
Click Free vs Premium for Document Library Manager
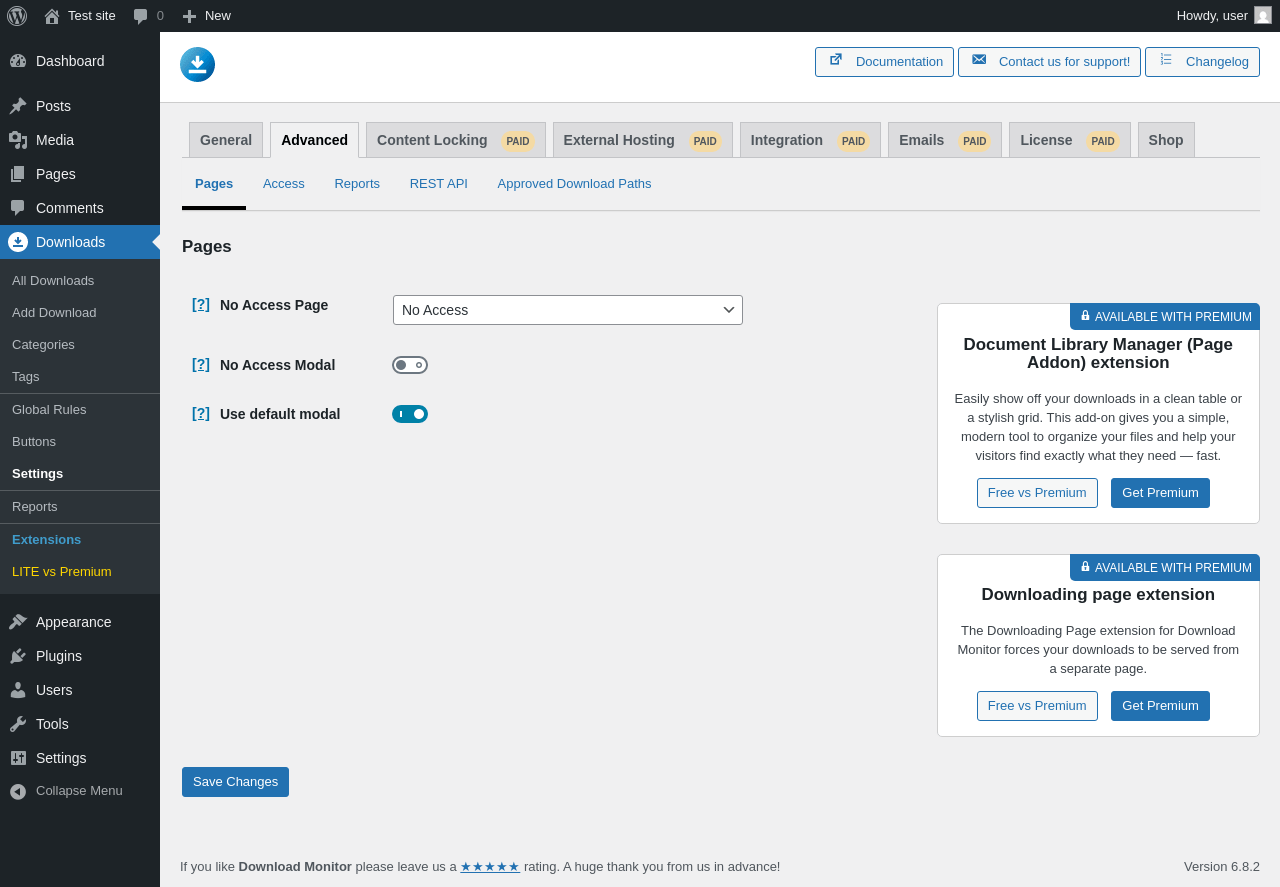pos(1037,493)
